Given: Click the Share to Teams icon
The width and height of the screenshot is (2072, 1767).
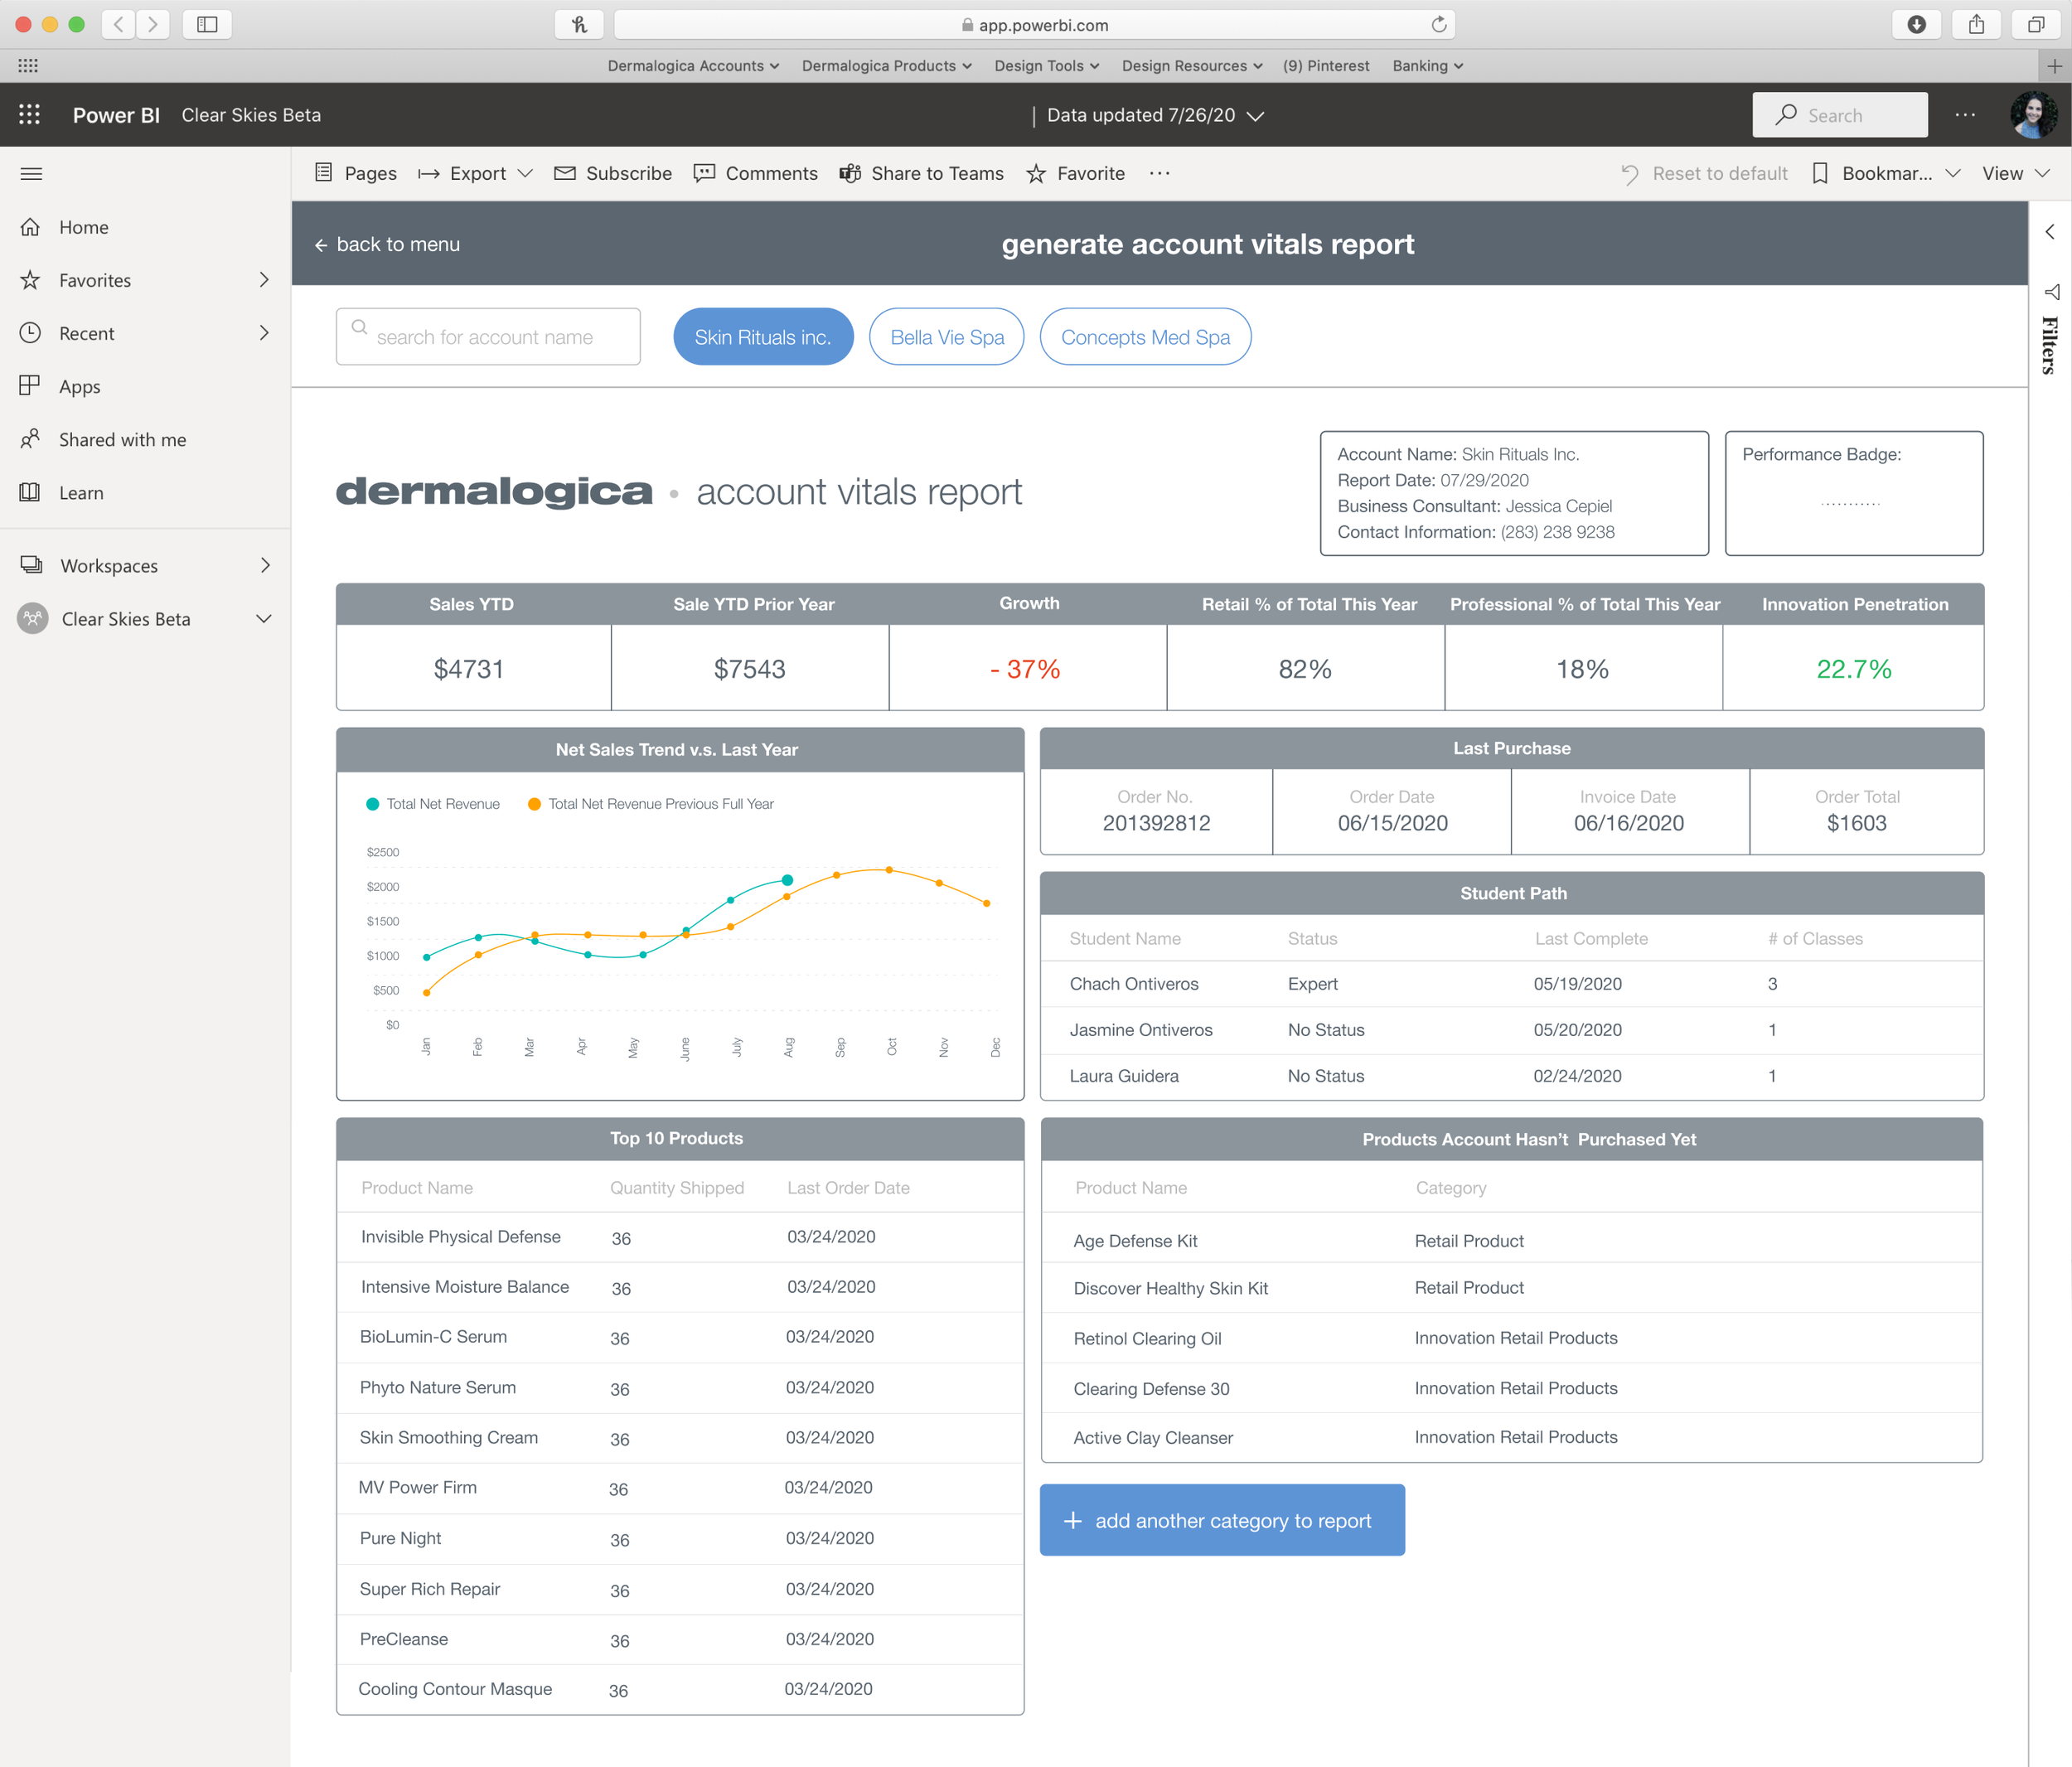Looking at the screenshot, I should click(850, 173).
